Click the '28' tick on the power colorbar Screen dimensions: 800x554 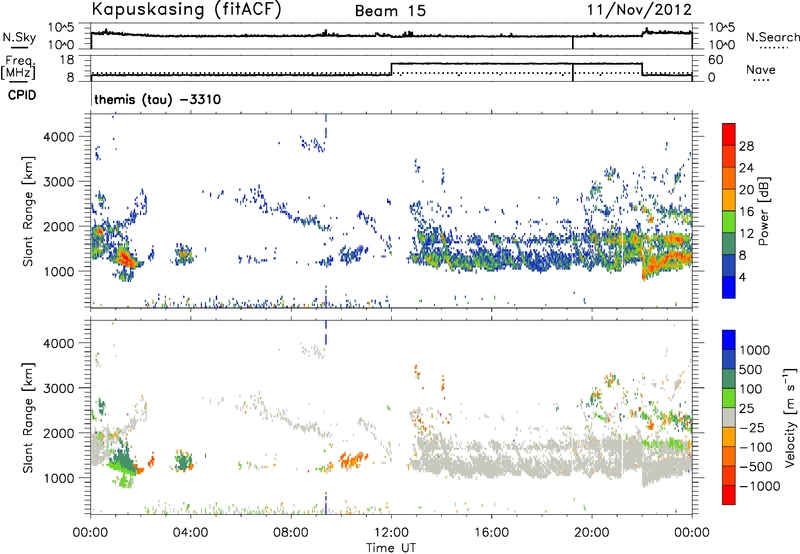[x=746, y=146]
